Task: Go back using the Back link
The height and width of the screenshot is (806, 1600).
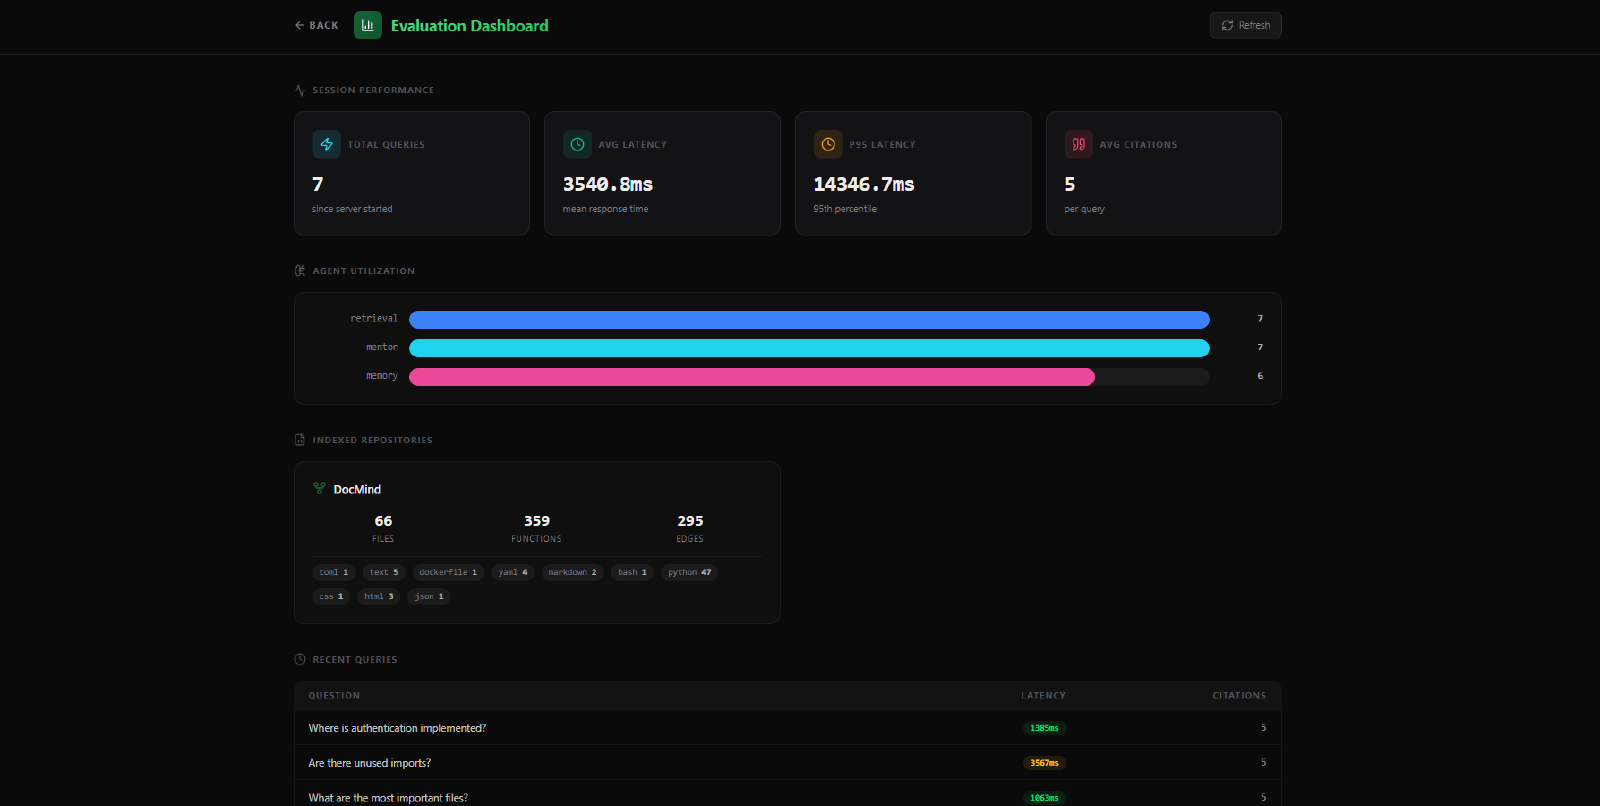Action: pos(316,26)
